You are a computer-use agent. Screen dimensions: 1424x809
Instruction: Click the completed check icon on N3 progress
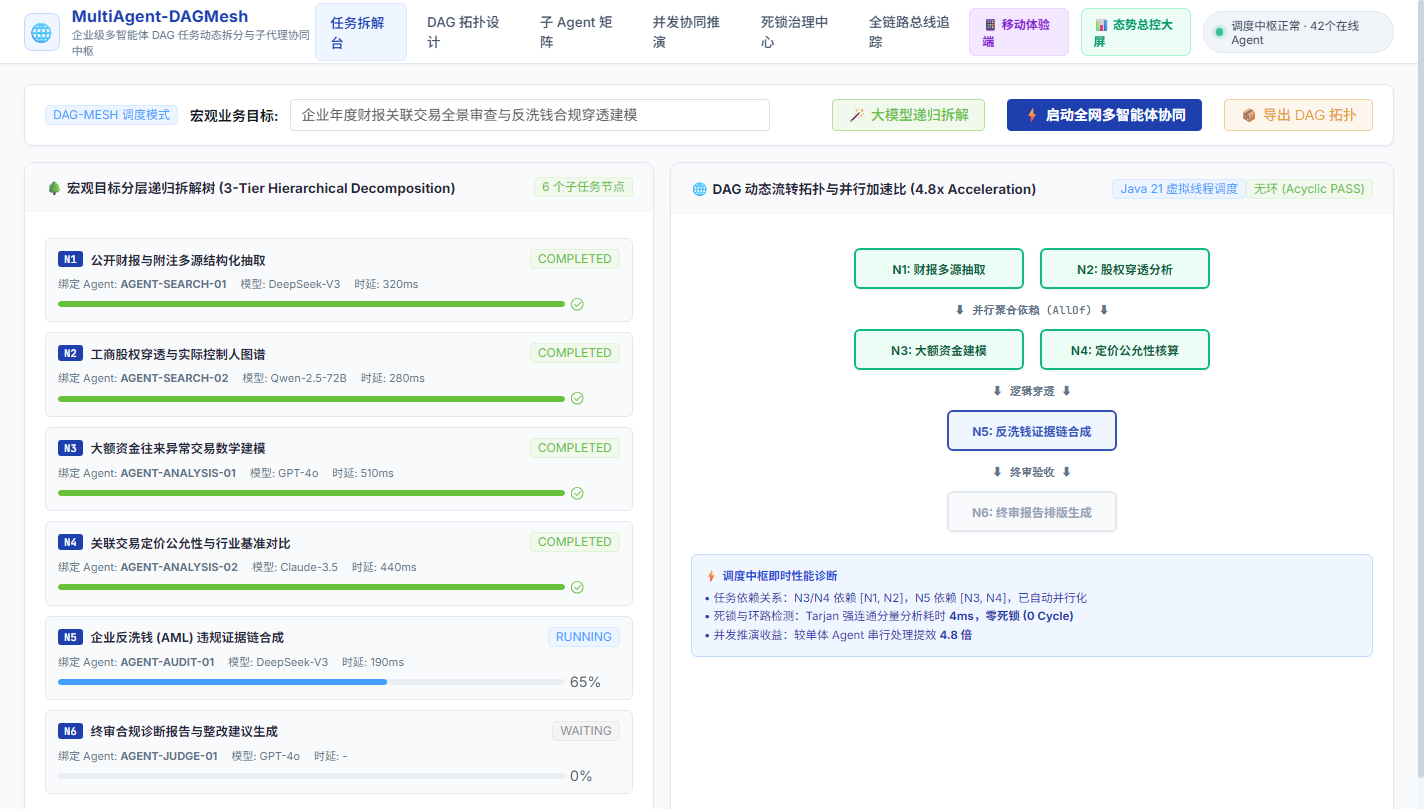[577, 493]
